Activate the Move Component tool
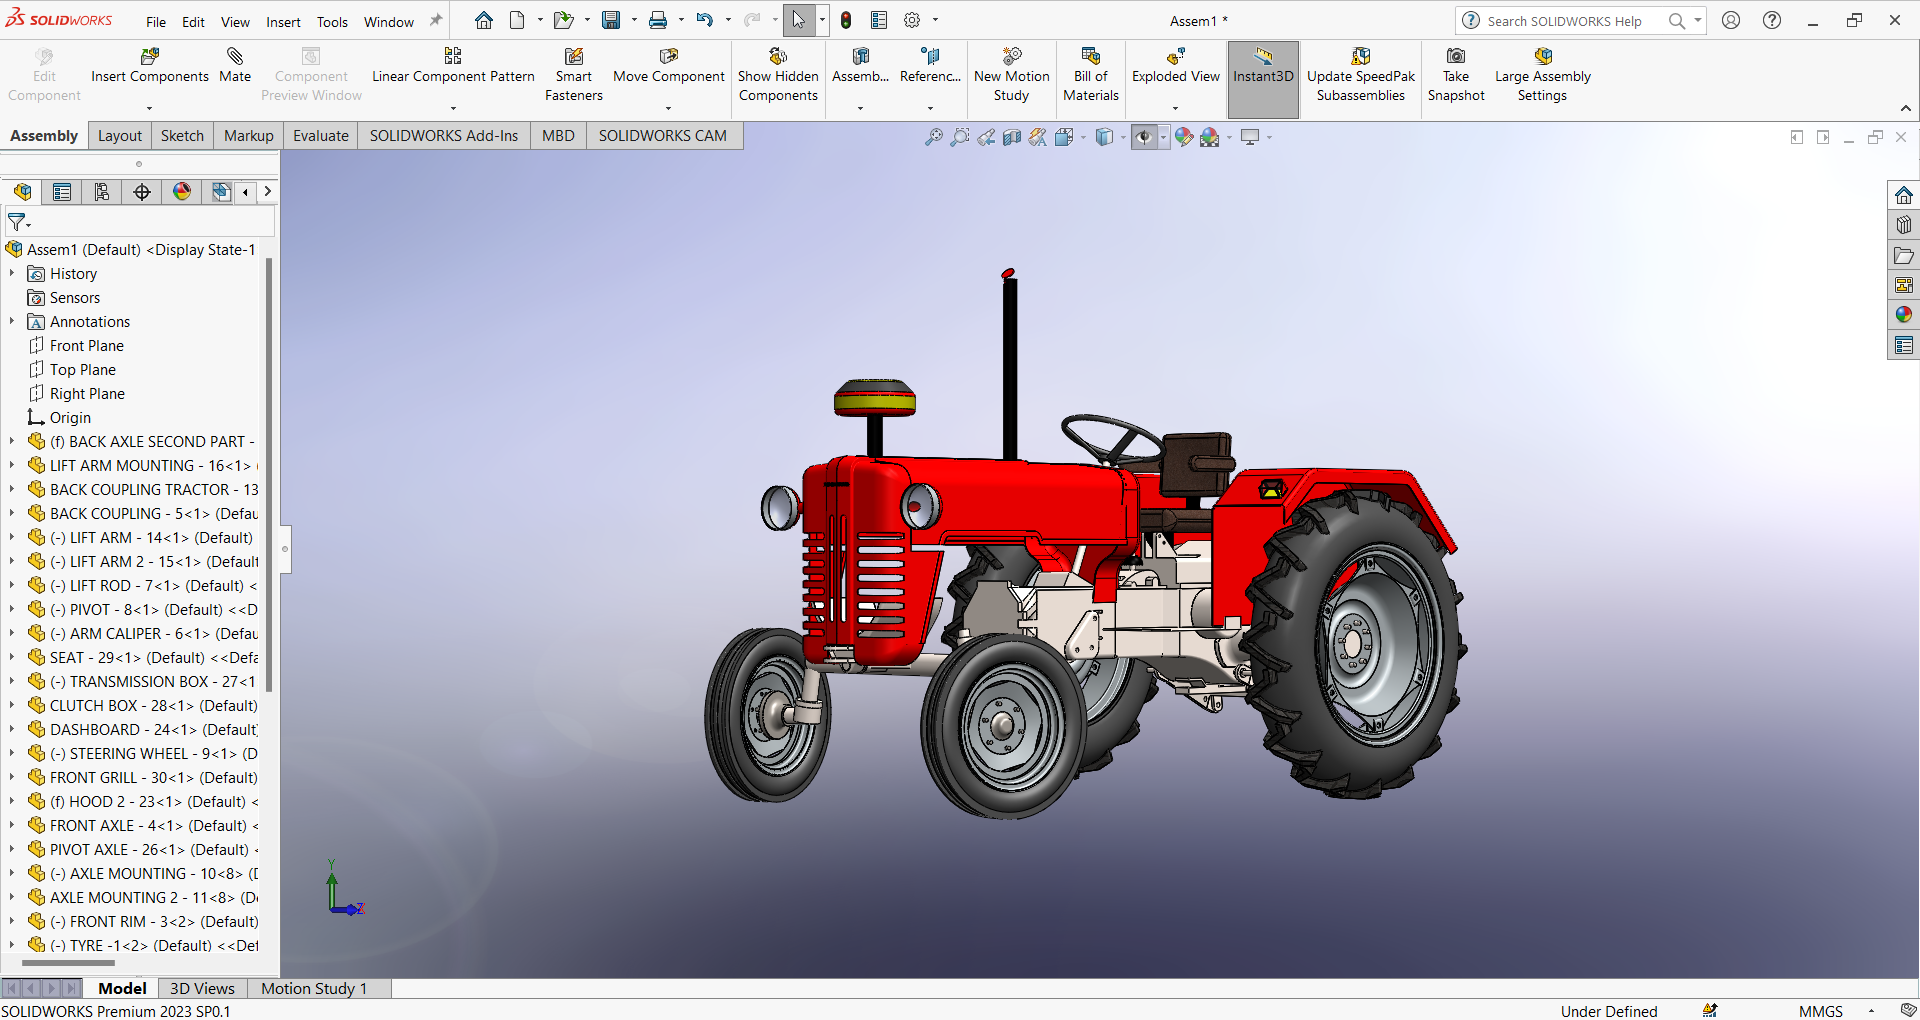This screenshot has width=1920, height=1020. (669, 66)
